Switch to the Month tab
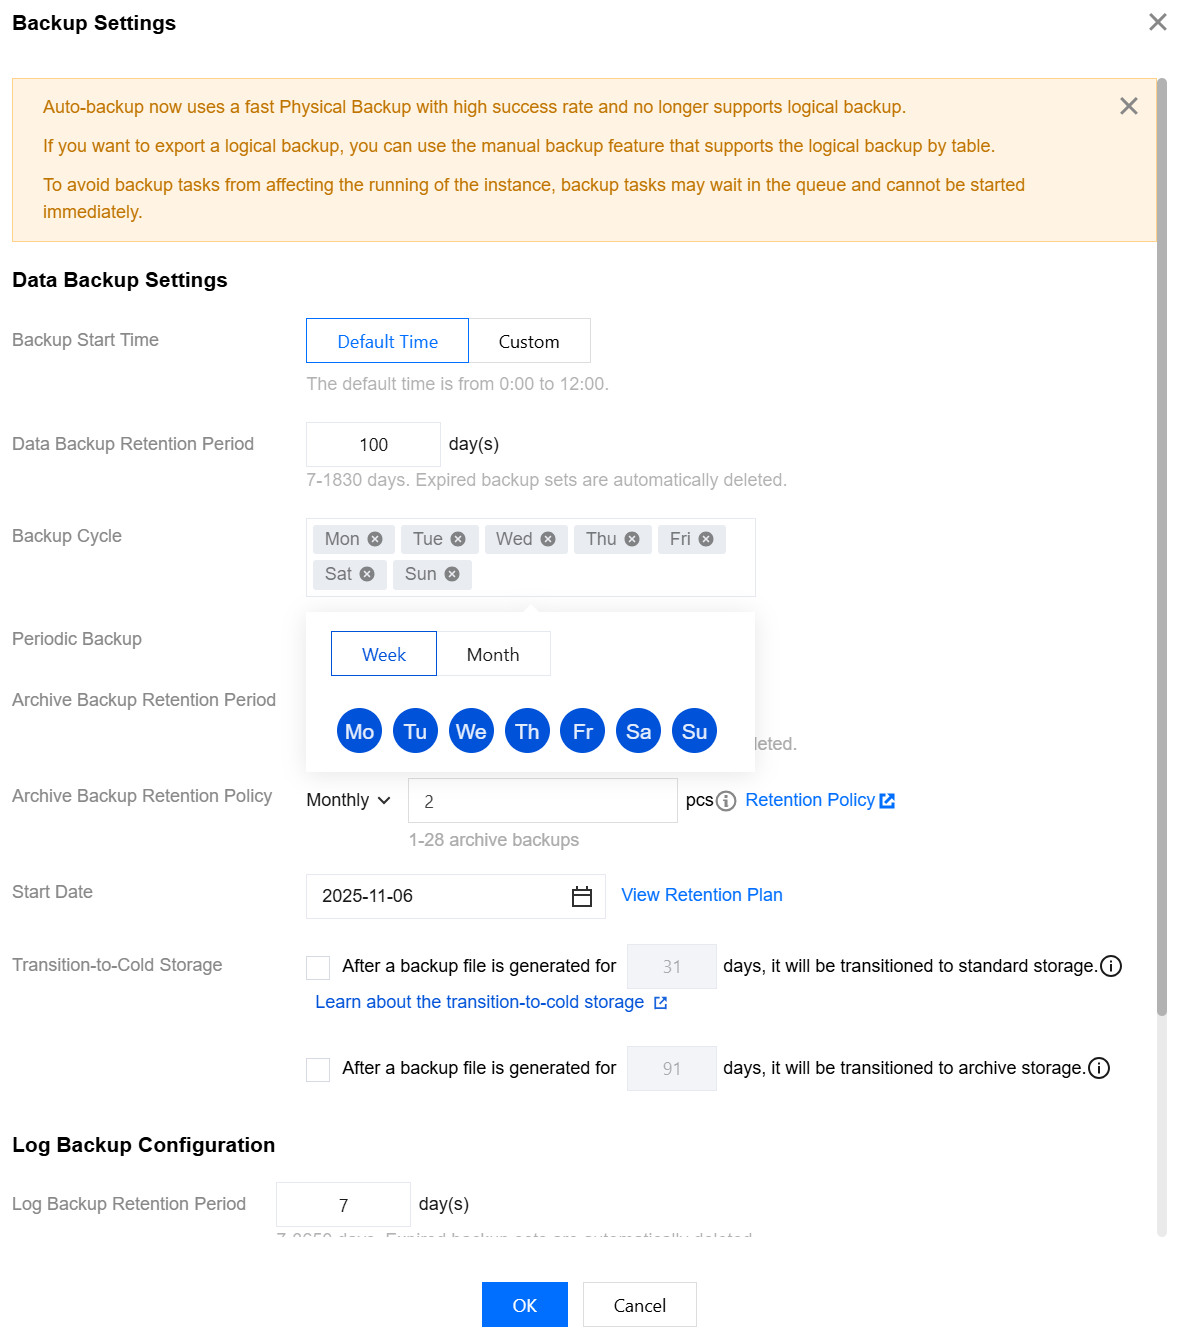 click(493, 654)
